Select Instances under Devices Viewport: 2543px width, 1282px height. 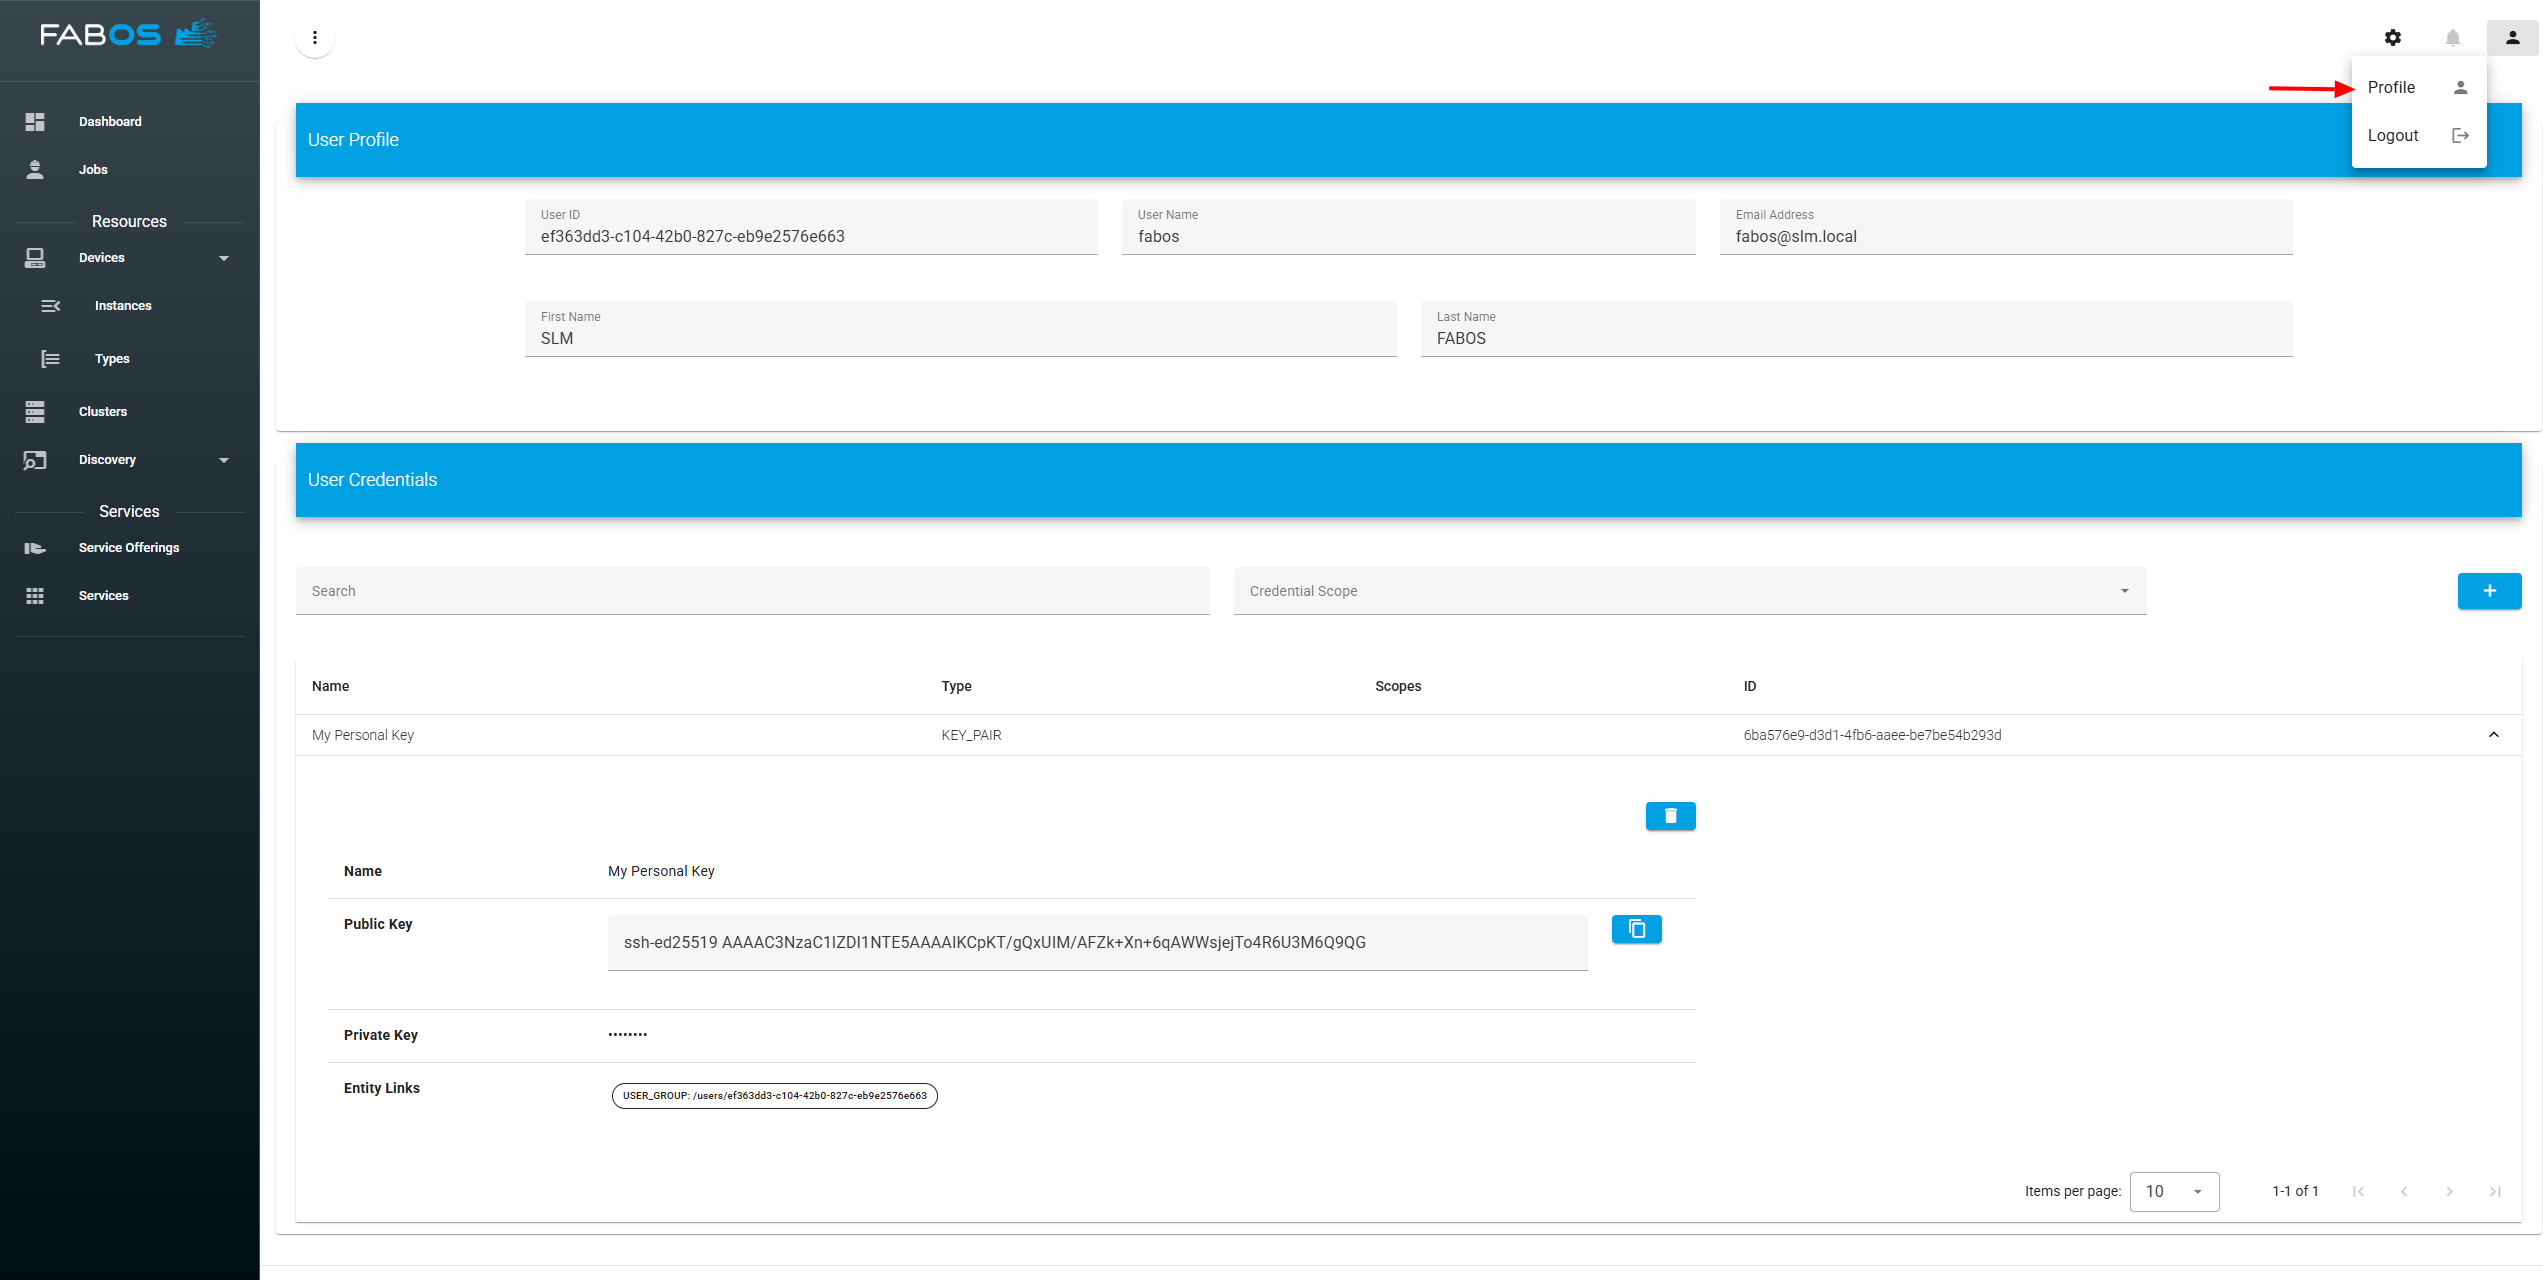(x=123, y=305)
